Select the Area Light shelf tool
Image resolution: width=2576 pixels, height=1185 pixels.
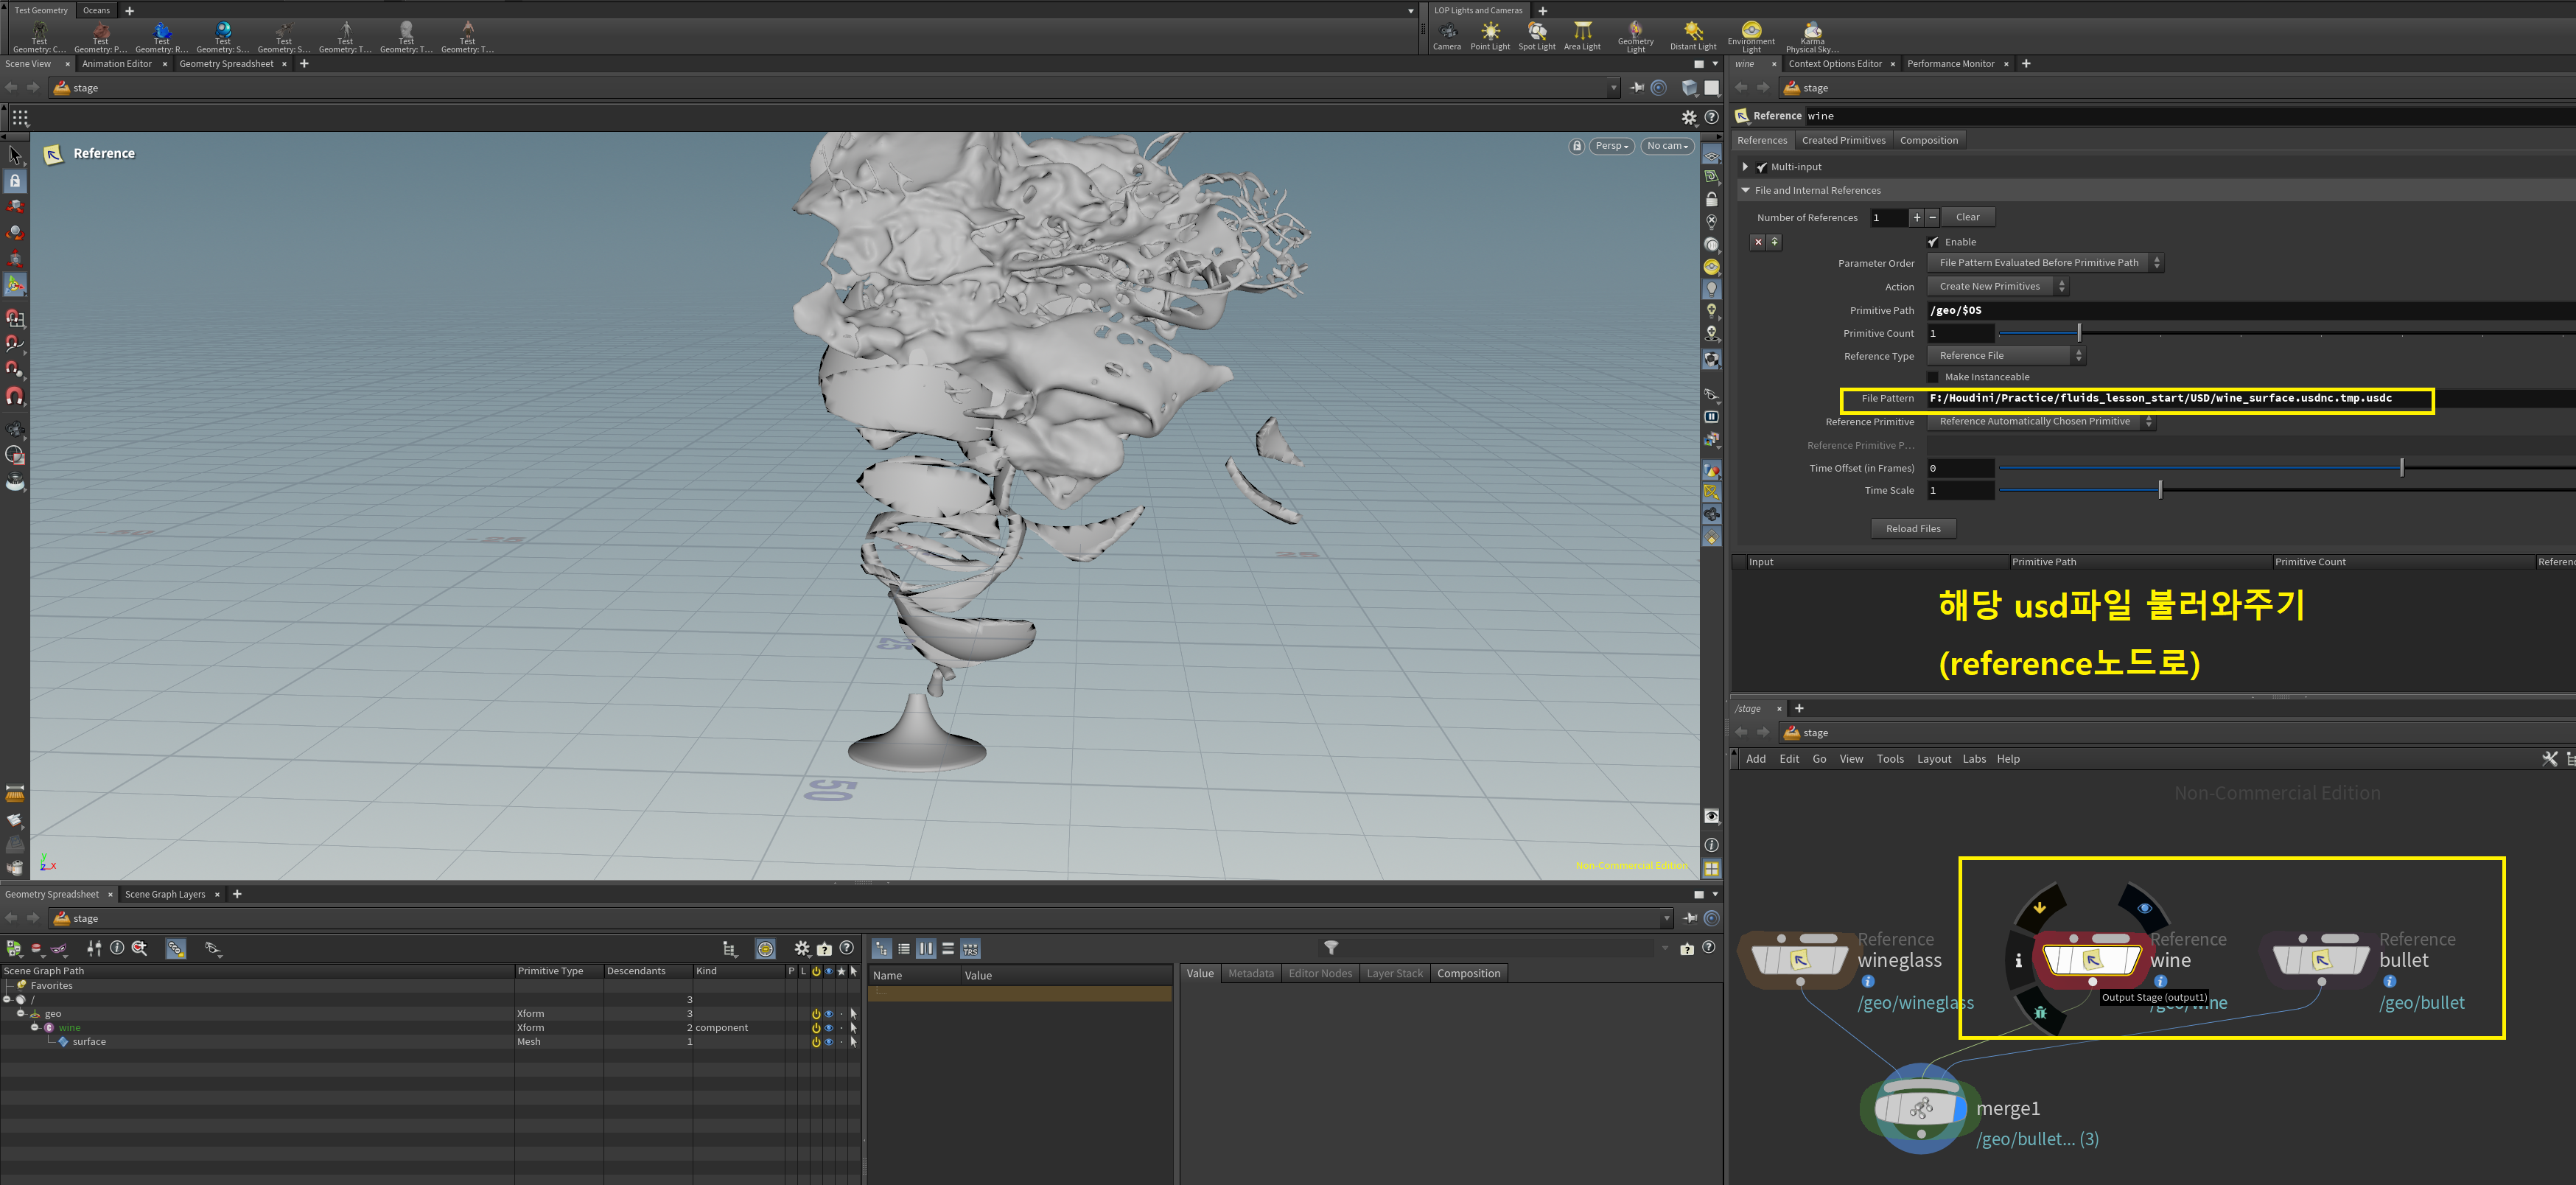(x=1581, y=35)
